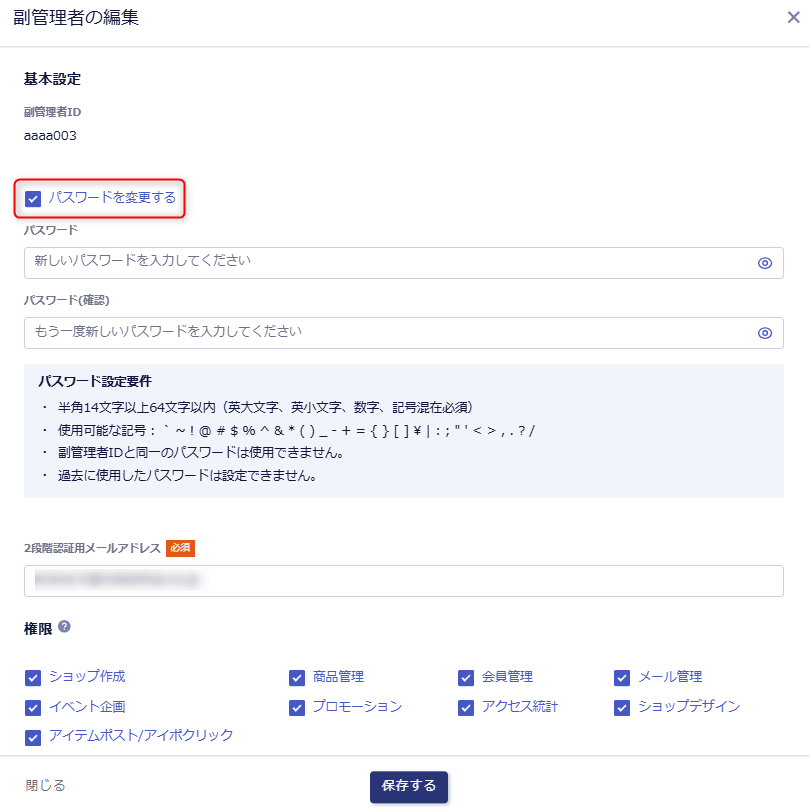Uncheck アクセス統計 permission
This screenshot has width=809, height=810.
[466, 708]
